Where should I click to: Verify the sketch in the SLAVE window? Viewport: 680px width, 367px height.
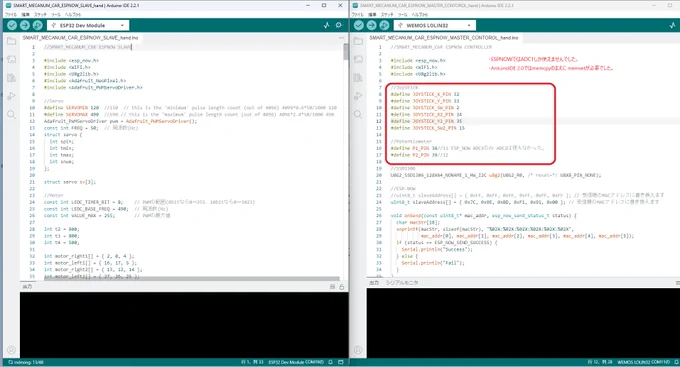tap(12, 25)
